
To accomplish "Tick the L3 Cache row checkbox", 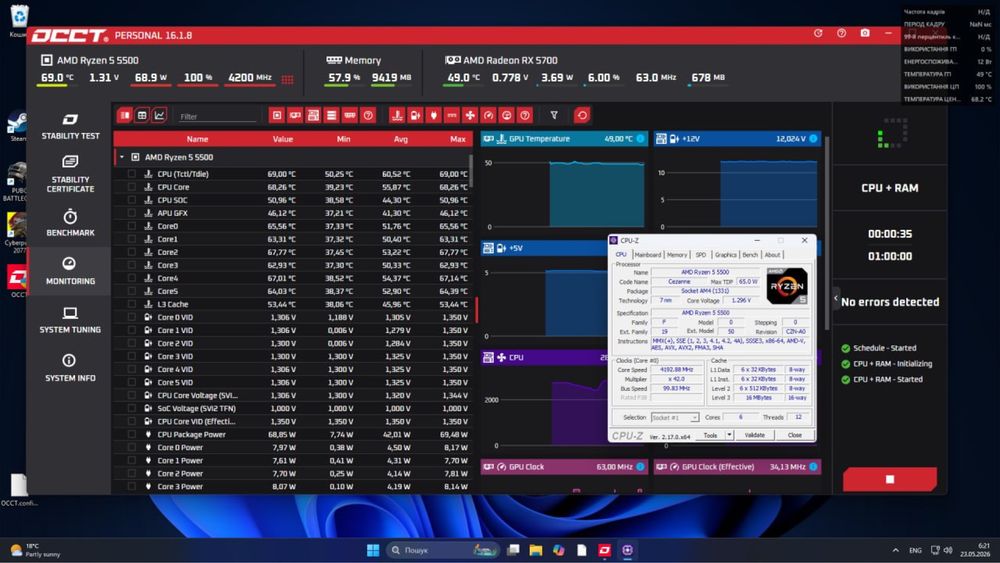I will [x=131, y=304].
